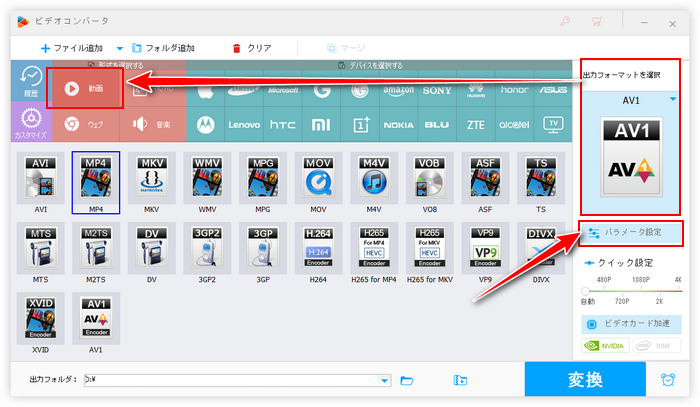Select the MKV format icon
The height and width of the screenshot is (407, 700).
(x=151, y=178)
